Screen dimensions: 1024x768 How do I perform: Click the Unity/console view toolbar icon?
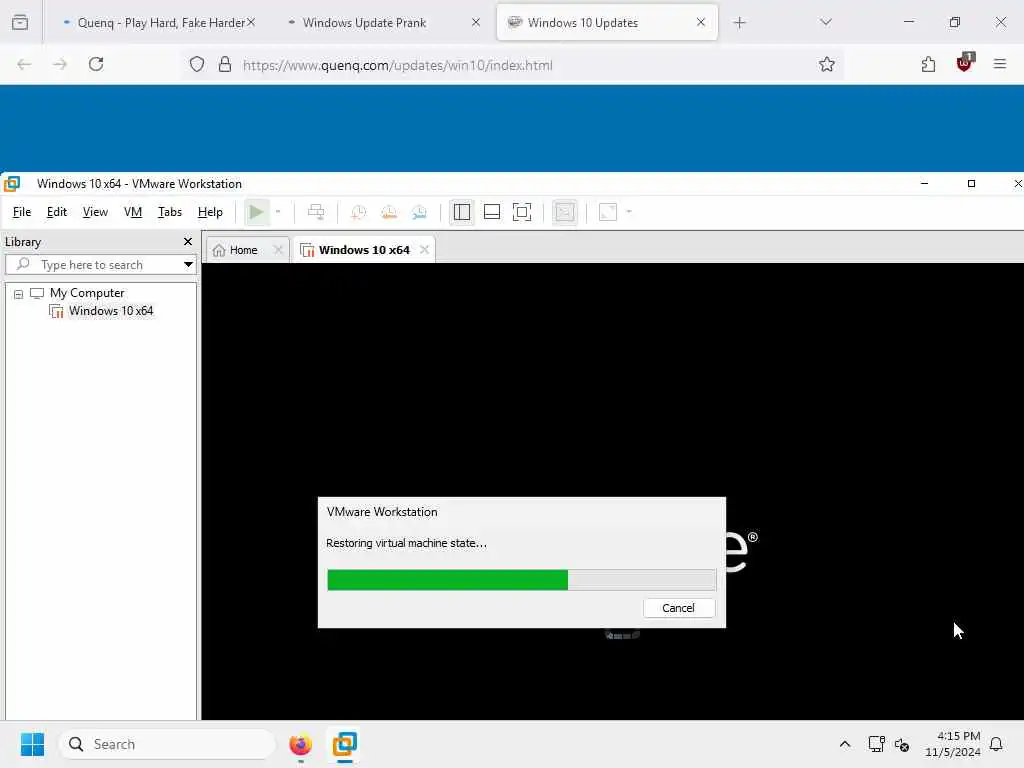pos(564,212)
